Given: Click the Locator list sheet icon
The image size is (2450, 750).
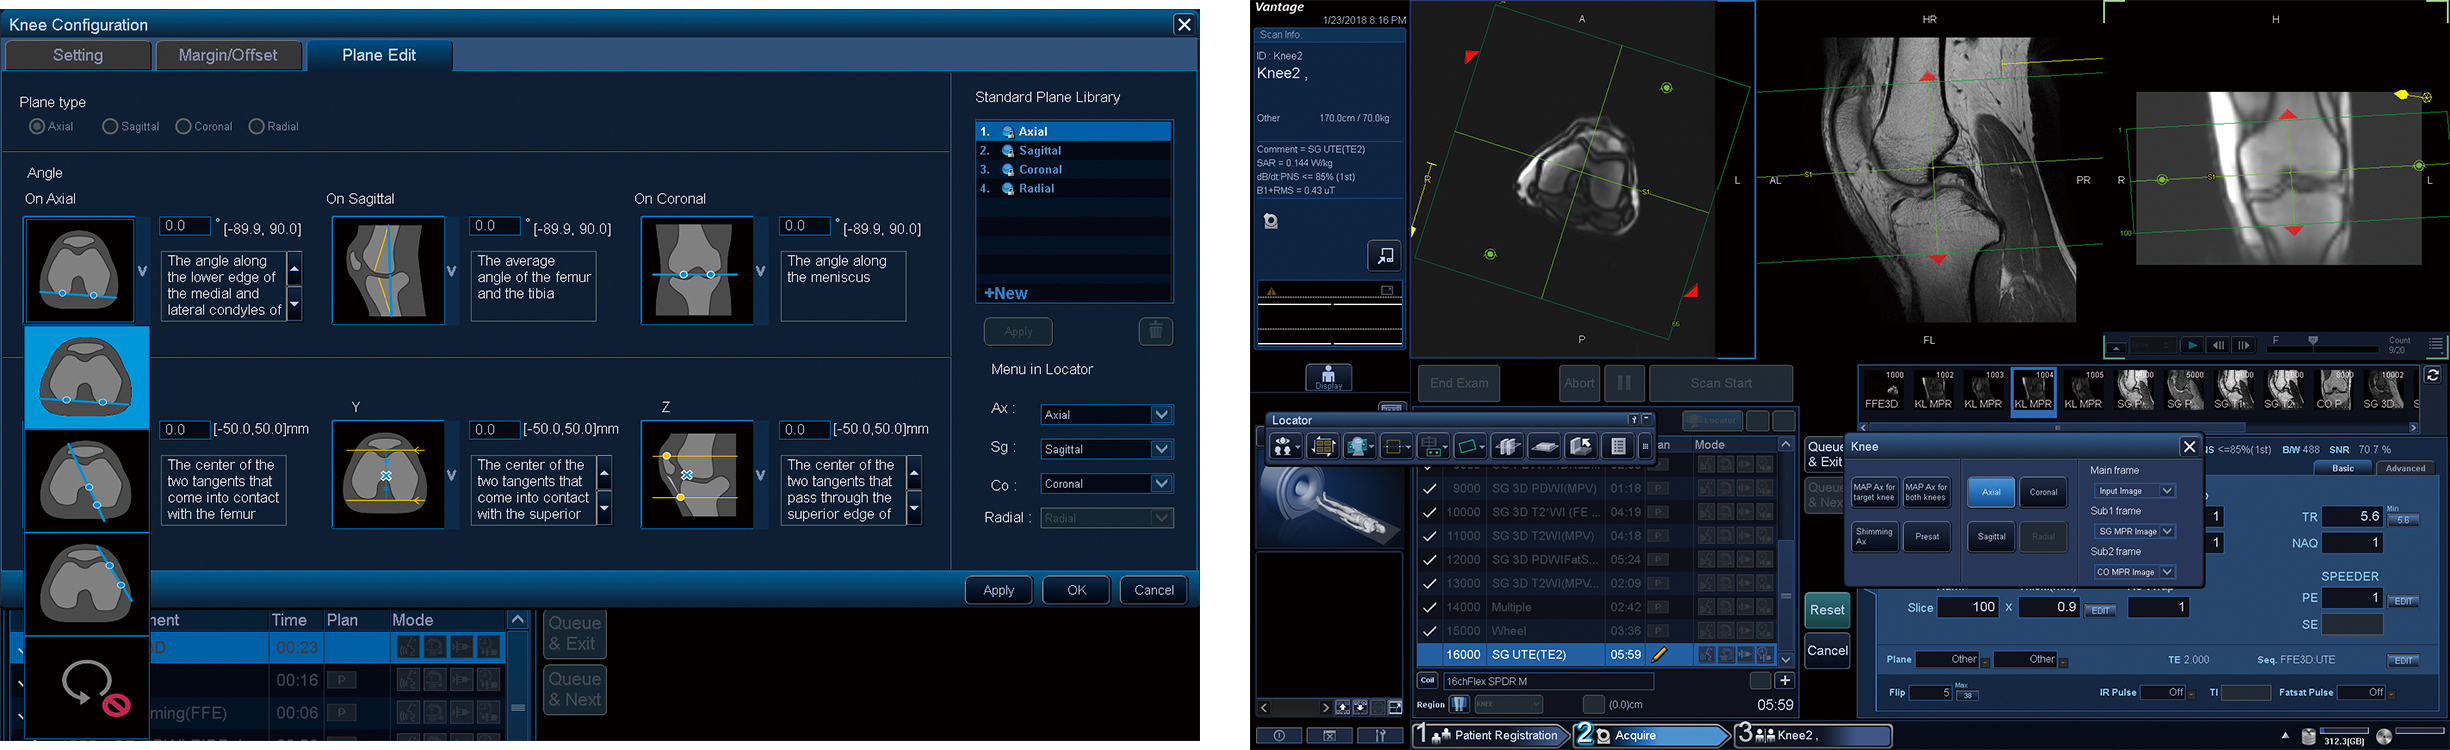Looking at the screenshot, I should (x=1618, y=447).
